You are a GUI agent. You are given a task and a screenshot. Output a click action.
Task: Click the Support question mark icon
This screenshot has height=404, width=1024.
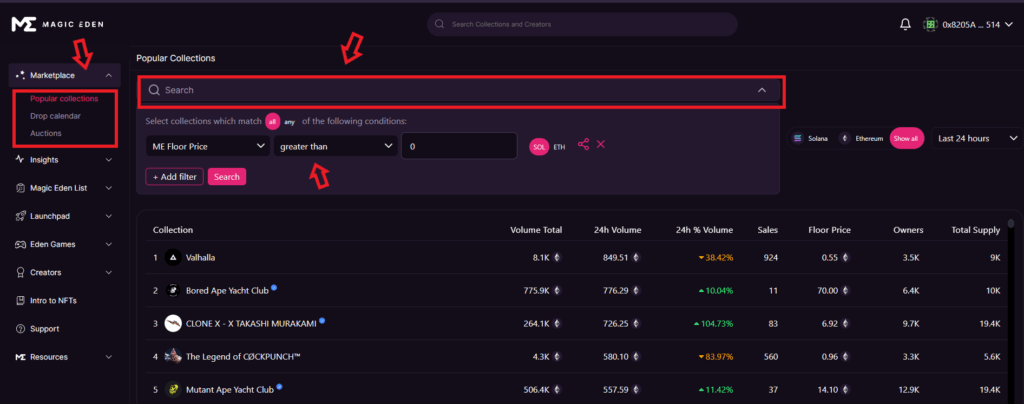point(20,328)
